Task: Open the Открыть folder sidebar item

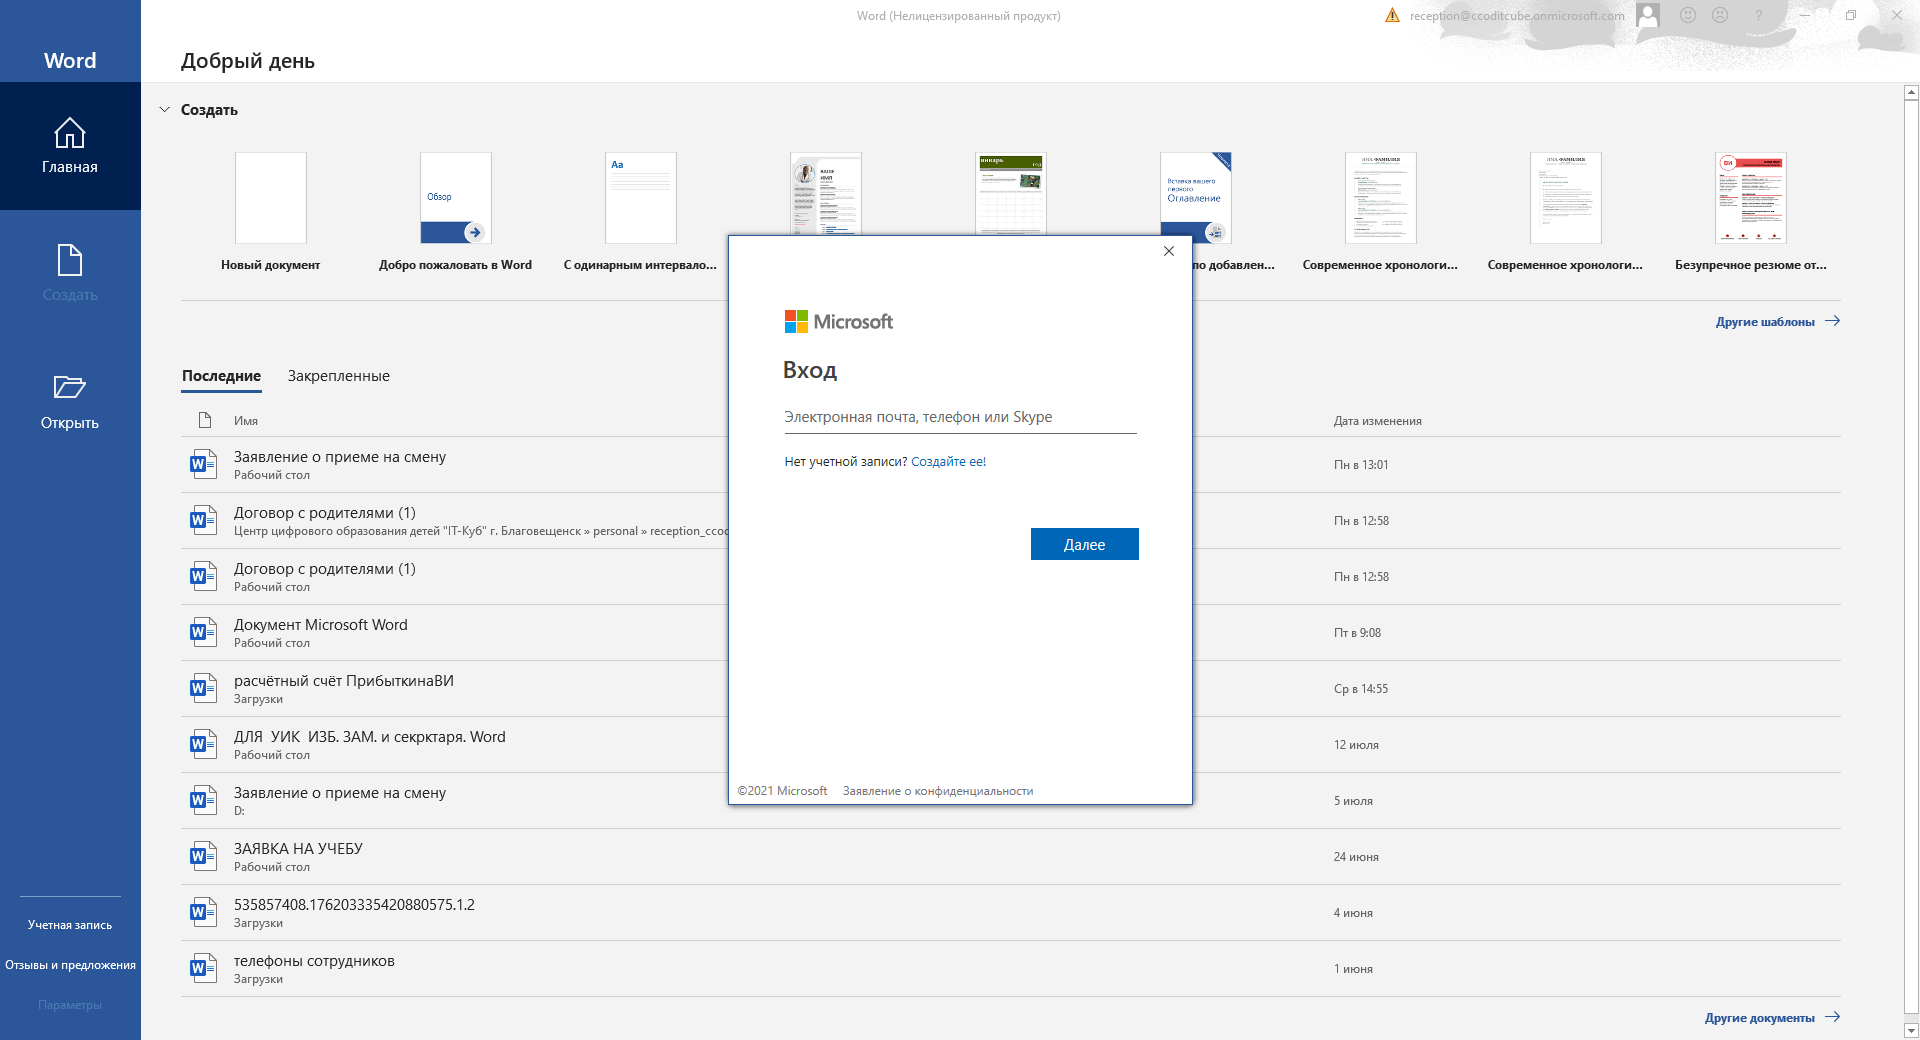Action: pos(70,402)
